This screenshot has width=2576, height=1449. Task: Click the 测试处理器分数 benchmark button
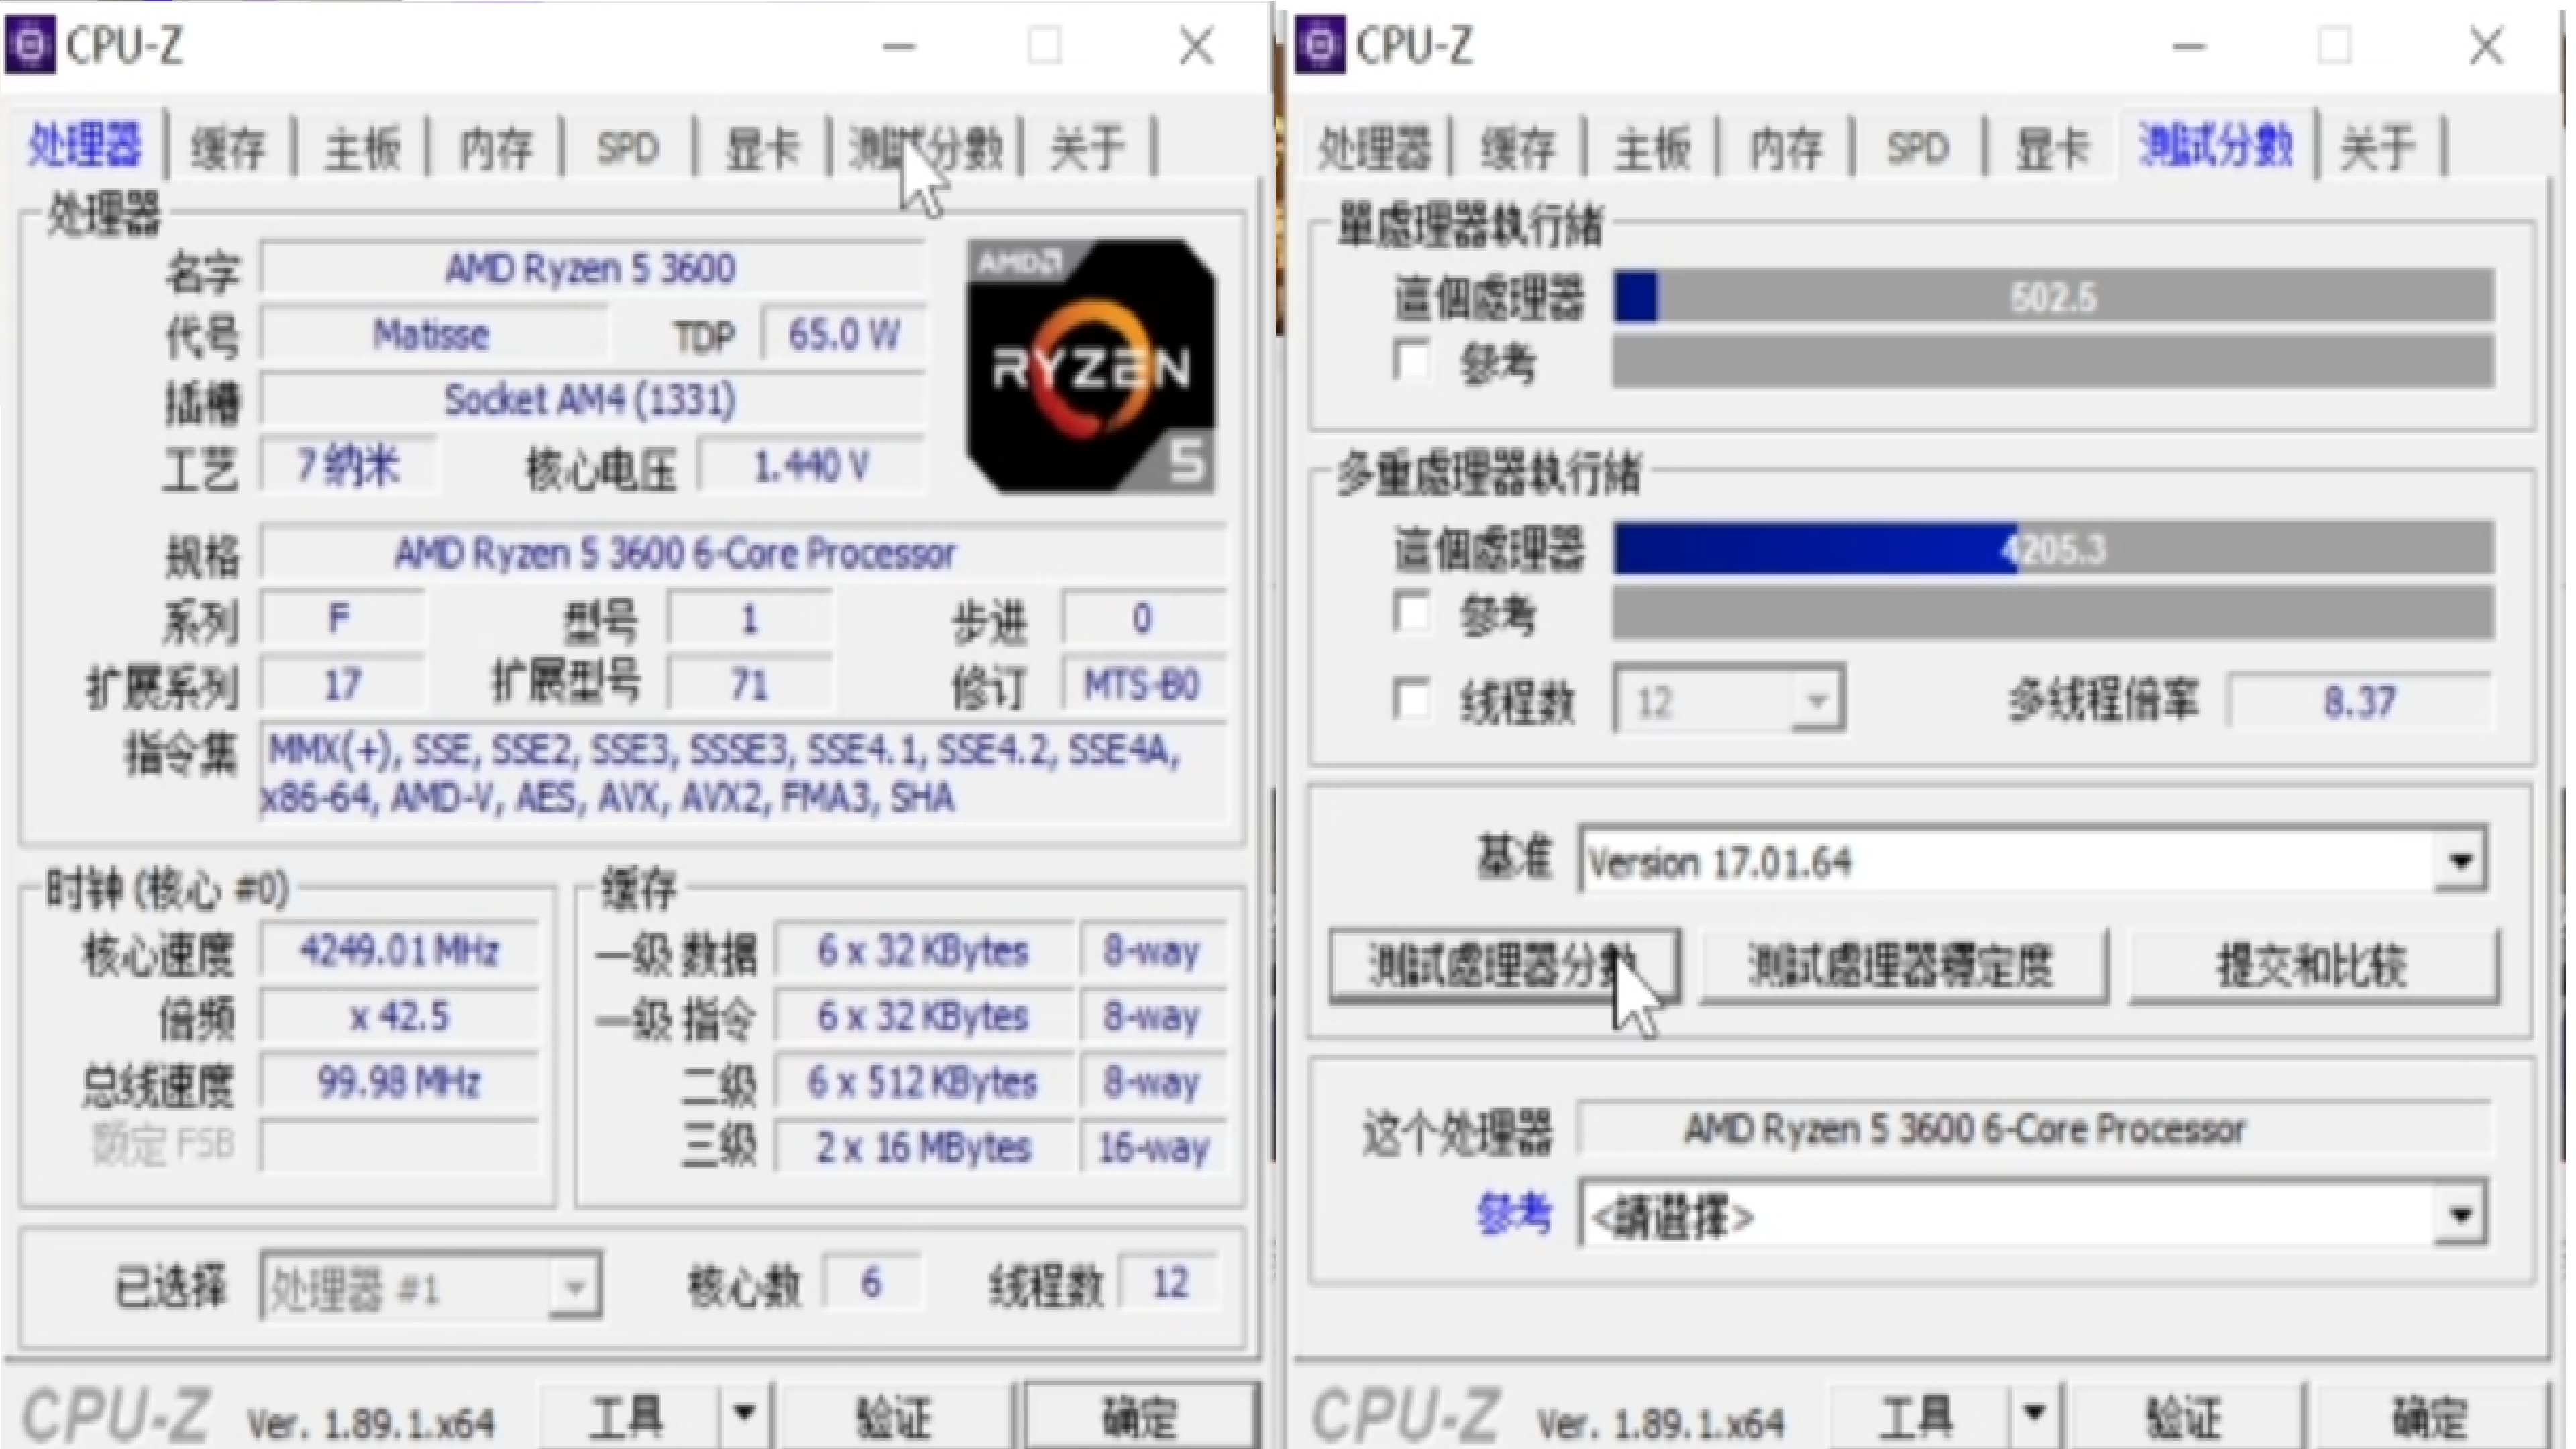click(x=1503, y=965)
